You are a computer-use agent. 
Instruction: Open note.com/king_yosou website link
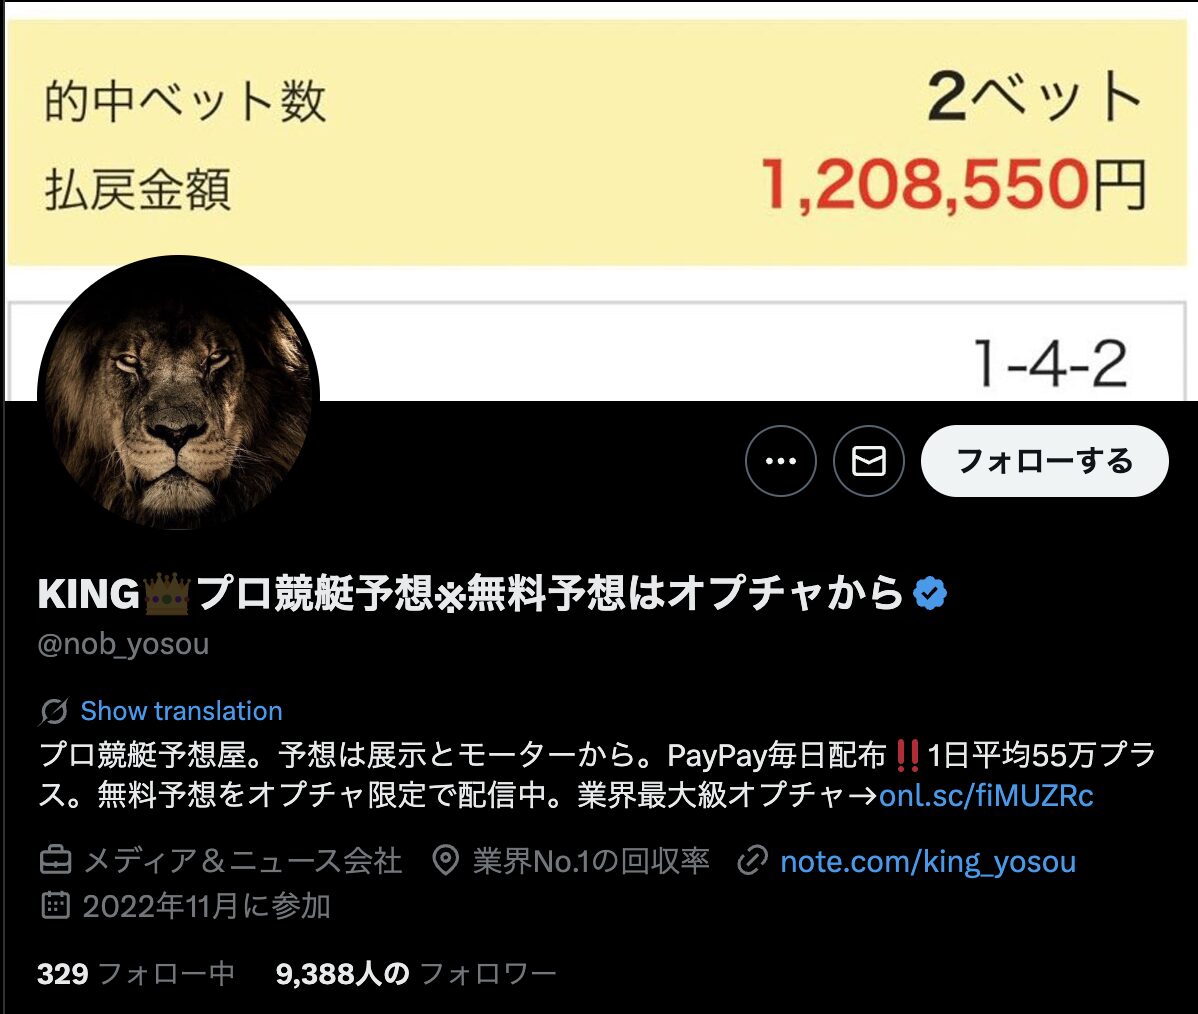[x=928, y=861]
